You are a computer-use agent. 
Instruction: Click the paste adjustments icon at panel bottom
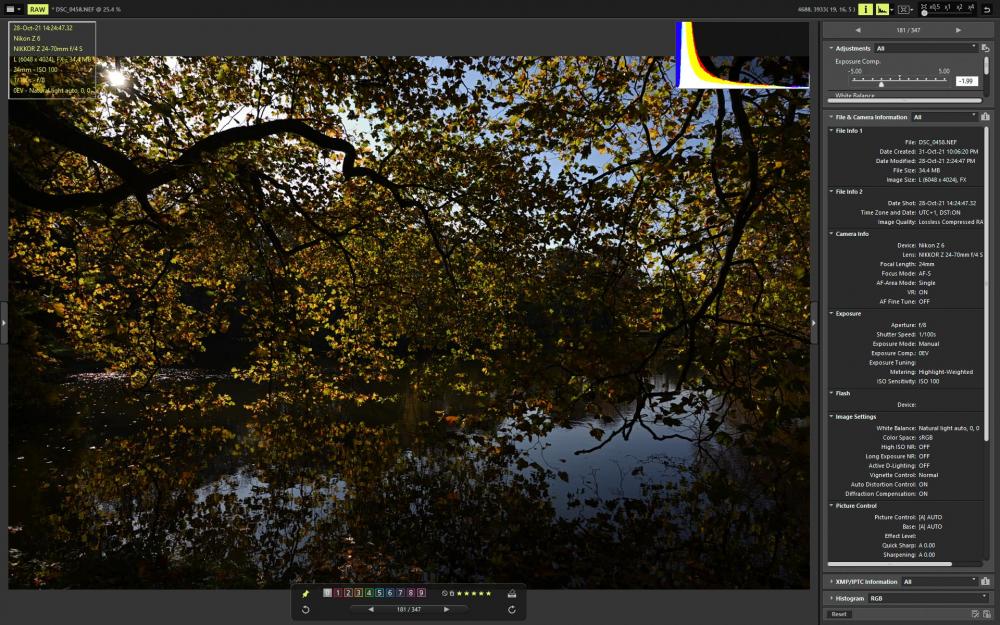(x=986, y=614)
